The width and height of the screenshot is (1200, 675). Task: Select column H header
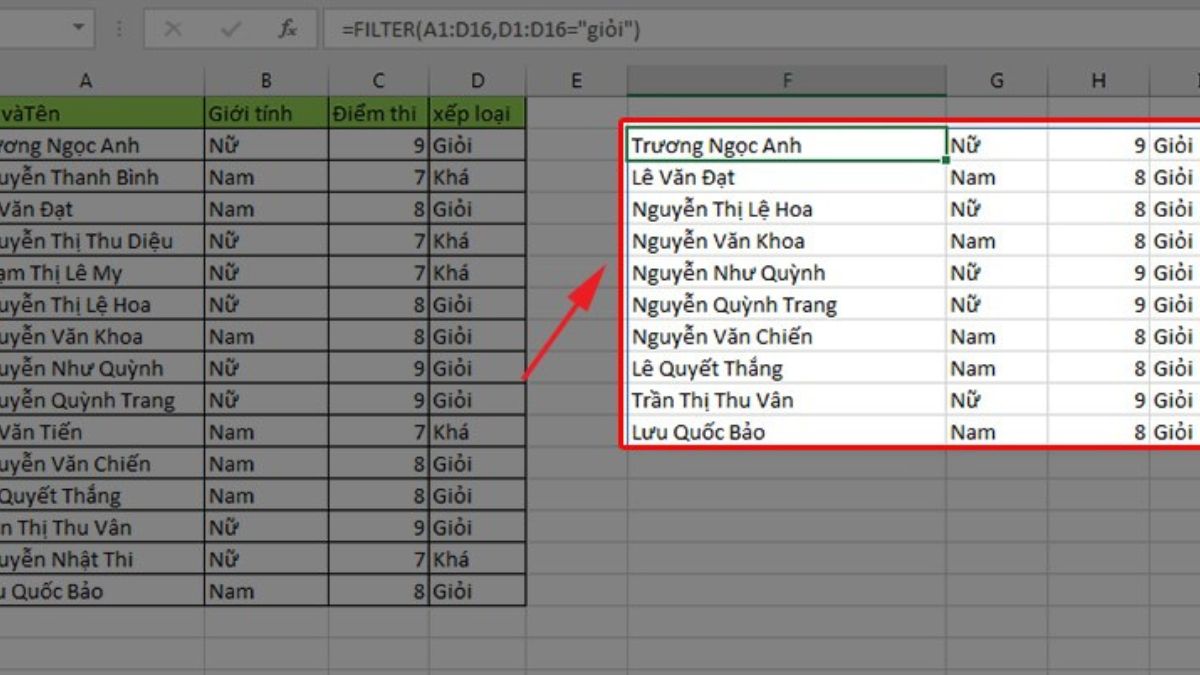tap(1099, 81)
